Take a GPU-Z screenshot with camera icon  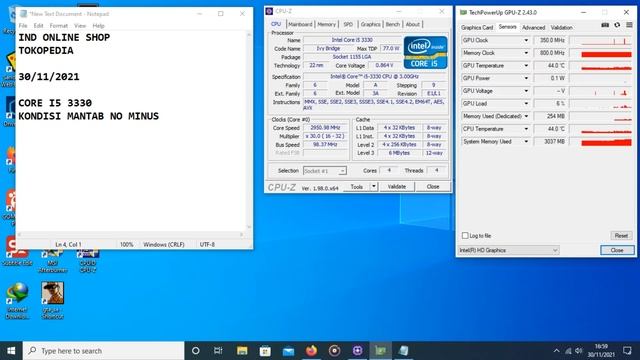pos(605,25)
